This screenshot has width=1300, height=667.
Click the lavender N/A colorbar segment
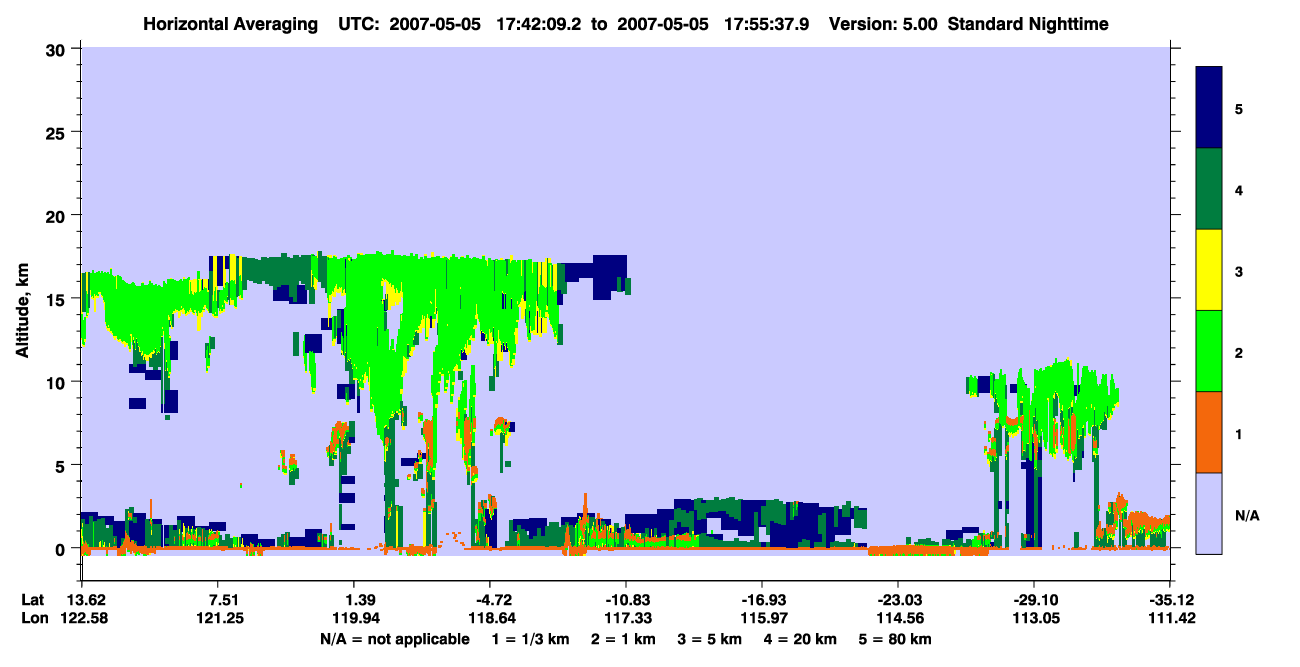tap(1209, 512)
